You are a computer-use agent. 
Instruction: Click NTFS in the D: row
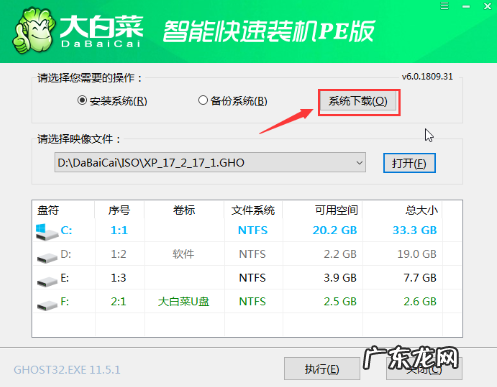coord(252,254)
